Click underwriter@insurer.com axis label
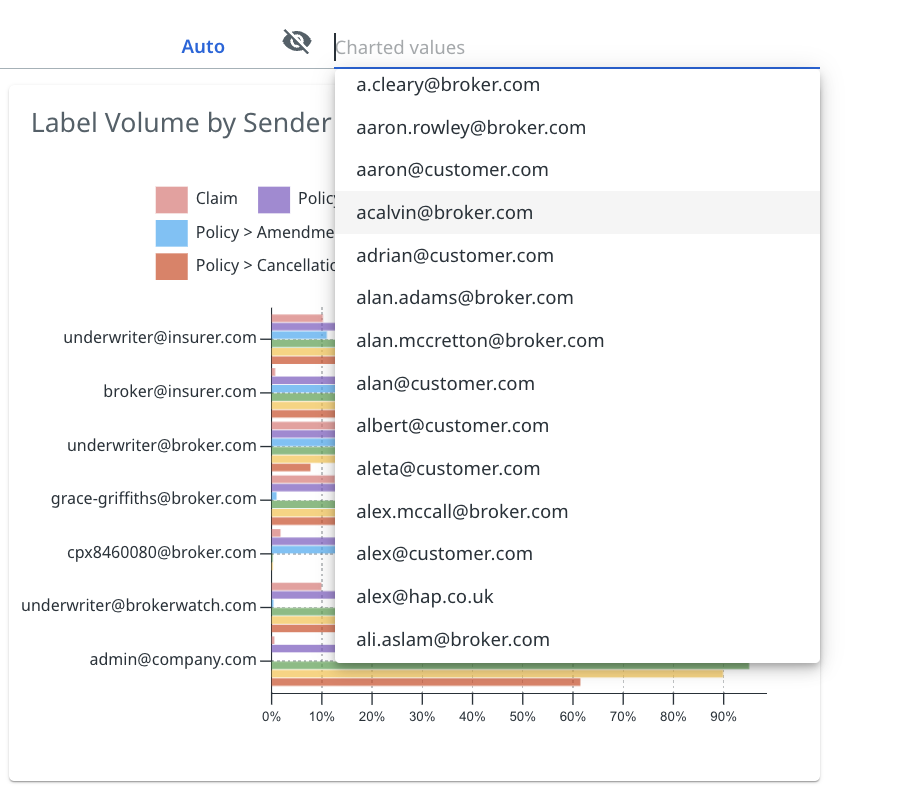Image resolution: width=924 pixels, height=806 pixels. [160, 338]
